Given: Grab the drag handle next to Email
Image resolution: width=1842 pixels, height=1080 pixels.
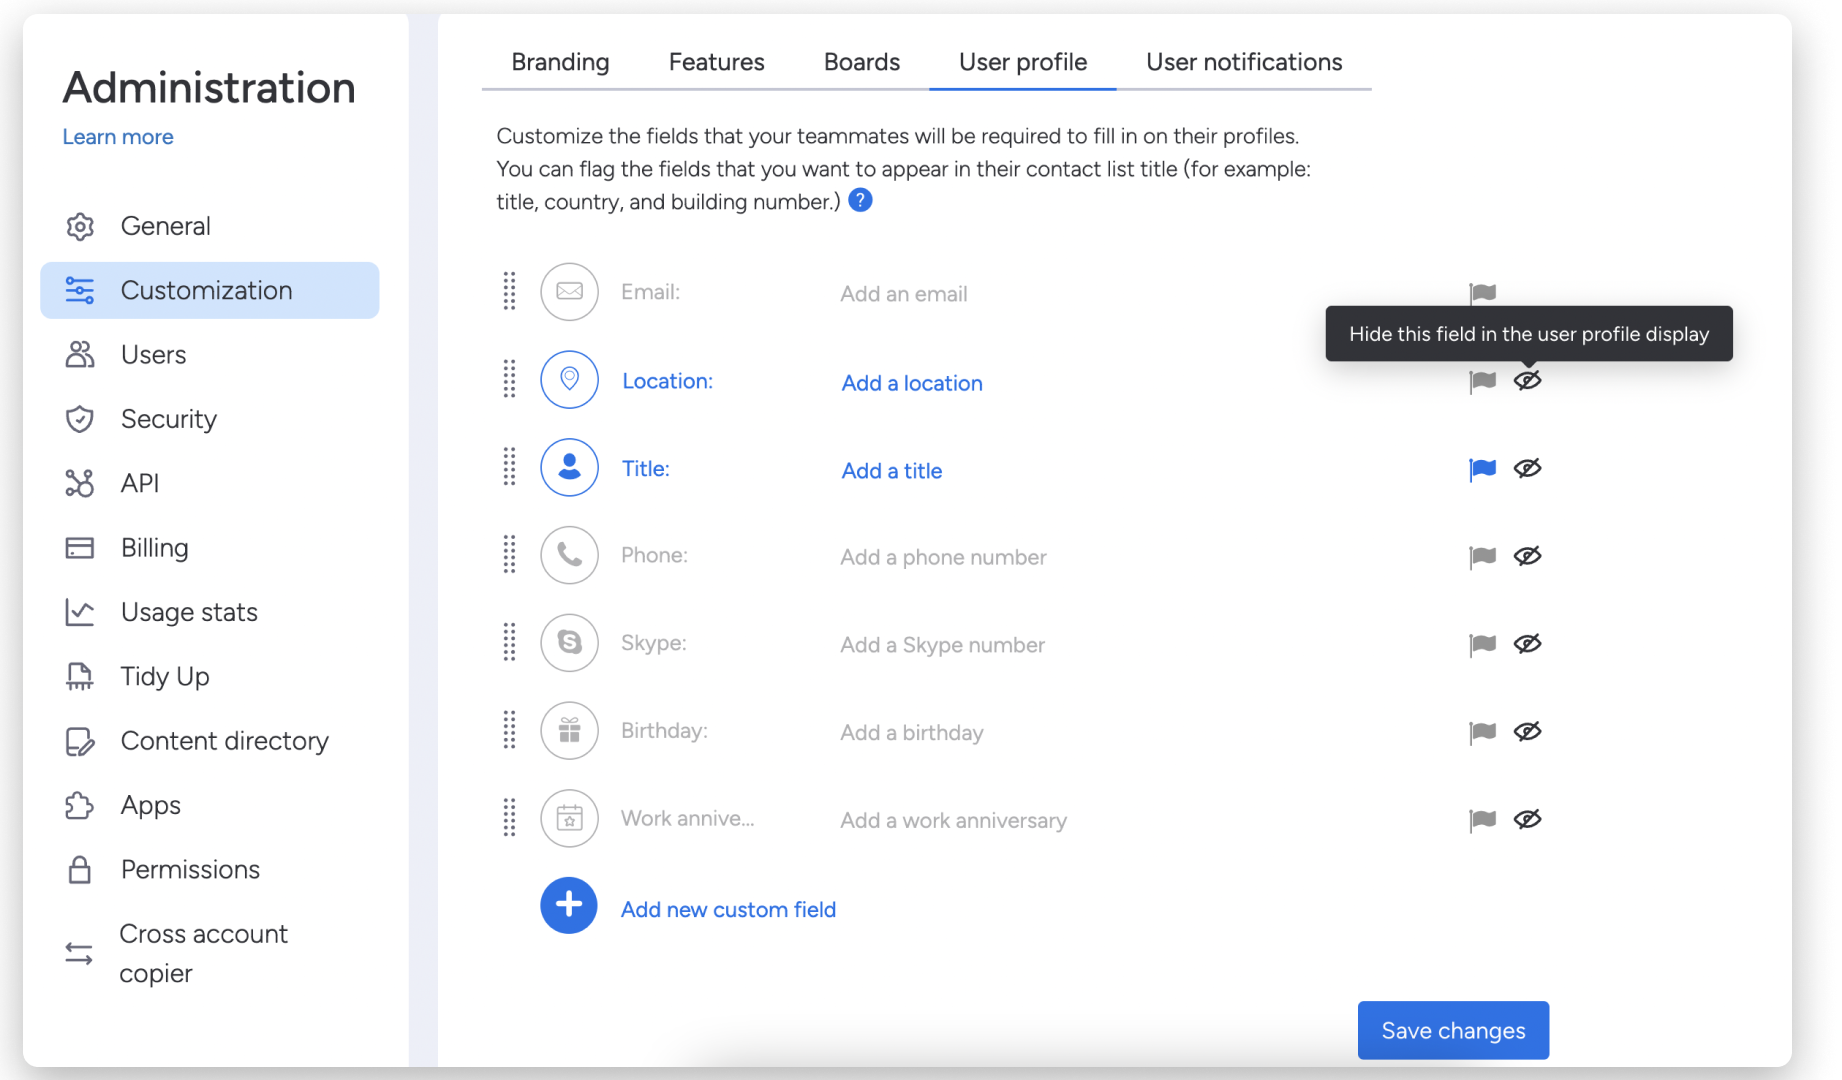Looking at the screenshot, I should pos(509,292).
